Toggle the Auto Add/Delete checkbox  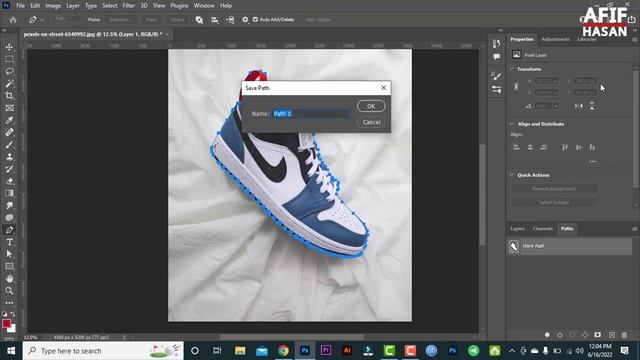tap(256, 19)
